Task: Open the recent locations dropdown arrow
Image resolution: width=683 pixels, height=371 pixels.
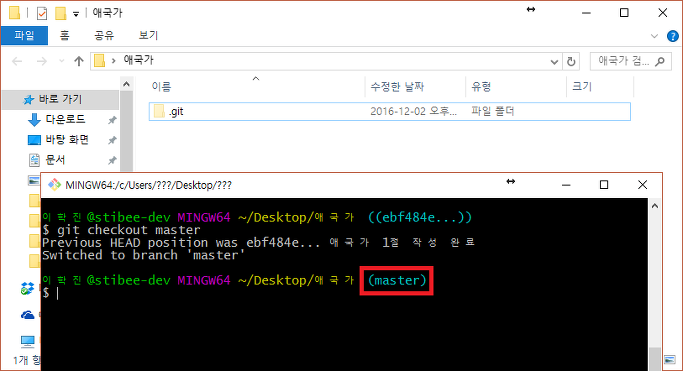Action: (x=61, y=61)
